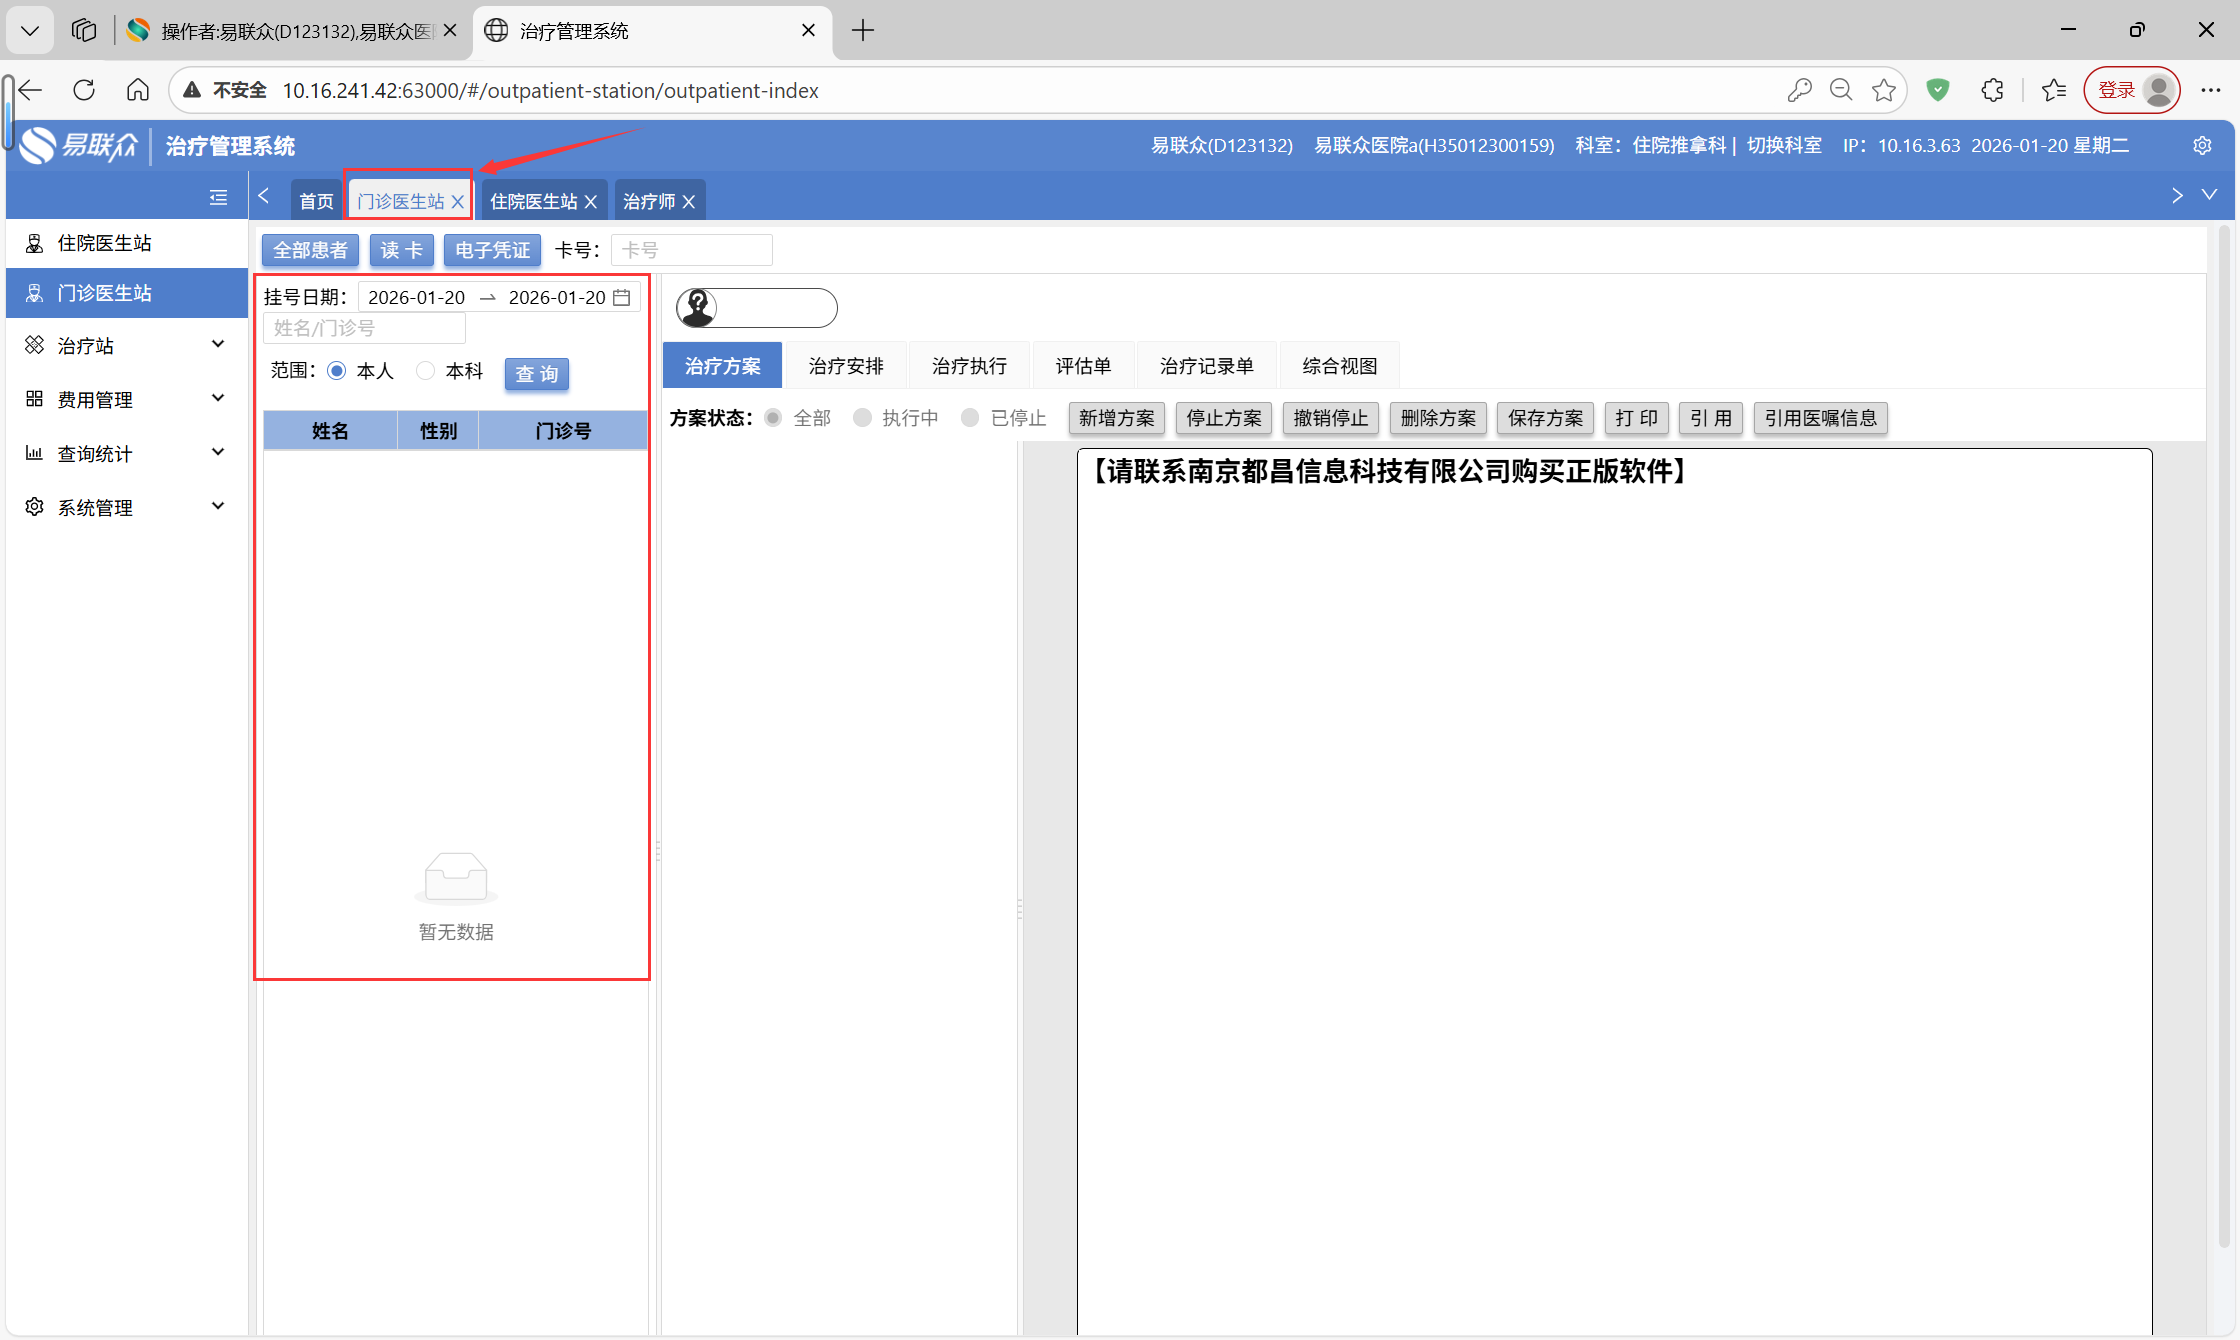Open the calendar icon for registration date
Screen dimensions: 2240x1340
(622, 297)
